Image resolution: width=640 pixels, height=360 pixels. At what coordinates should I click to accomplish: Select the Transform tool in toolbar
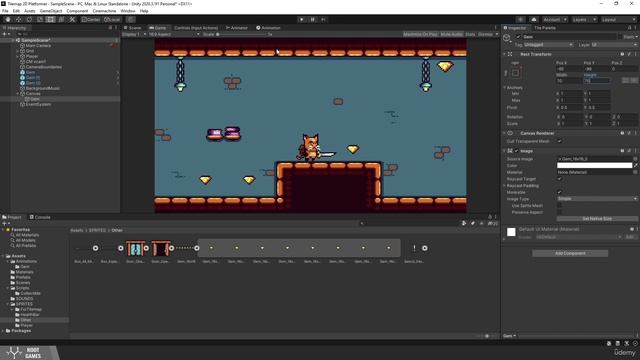(x=61, y=19)
